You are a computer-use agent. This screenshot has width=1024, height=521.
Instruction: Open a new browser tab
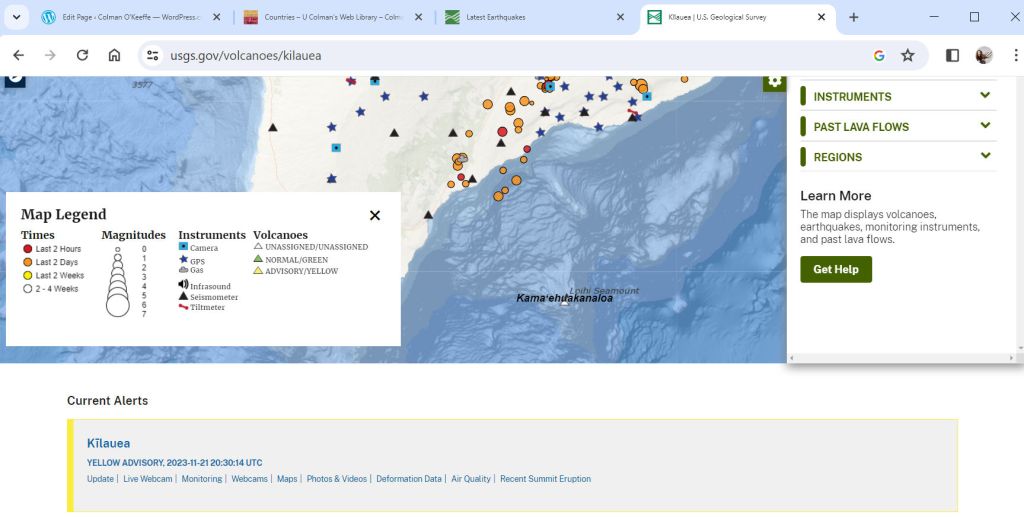[853, 17]
